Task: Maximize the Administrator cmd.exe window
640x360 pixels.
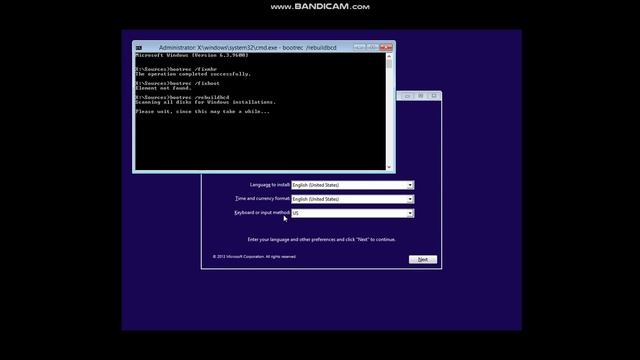Action: 372,47
